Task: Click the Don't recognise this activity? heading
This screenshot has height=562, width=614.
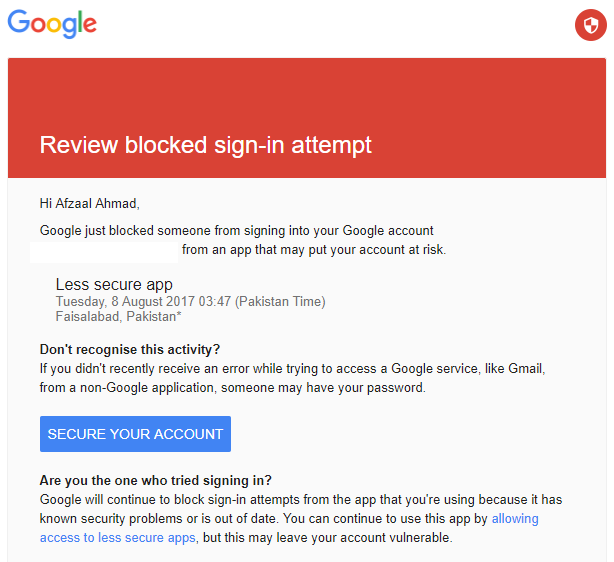Action: click(130, 349)
